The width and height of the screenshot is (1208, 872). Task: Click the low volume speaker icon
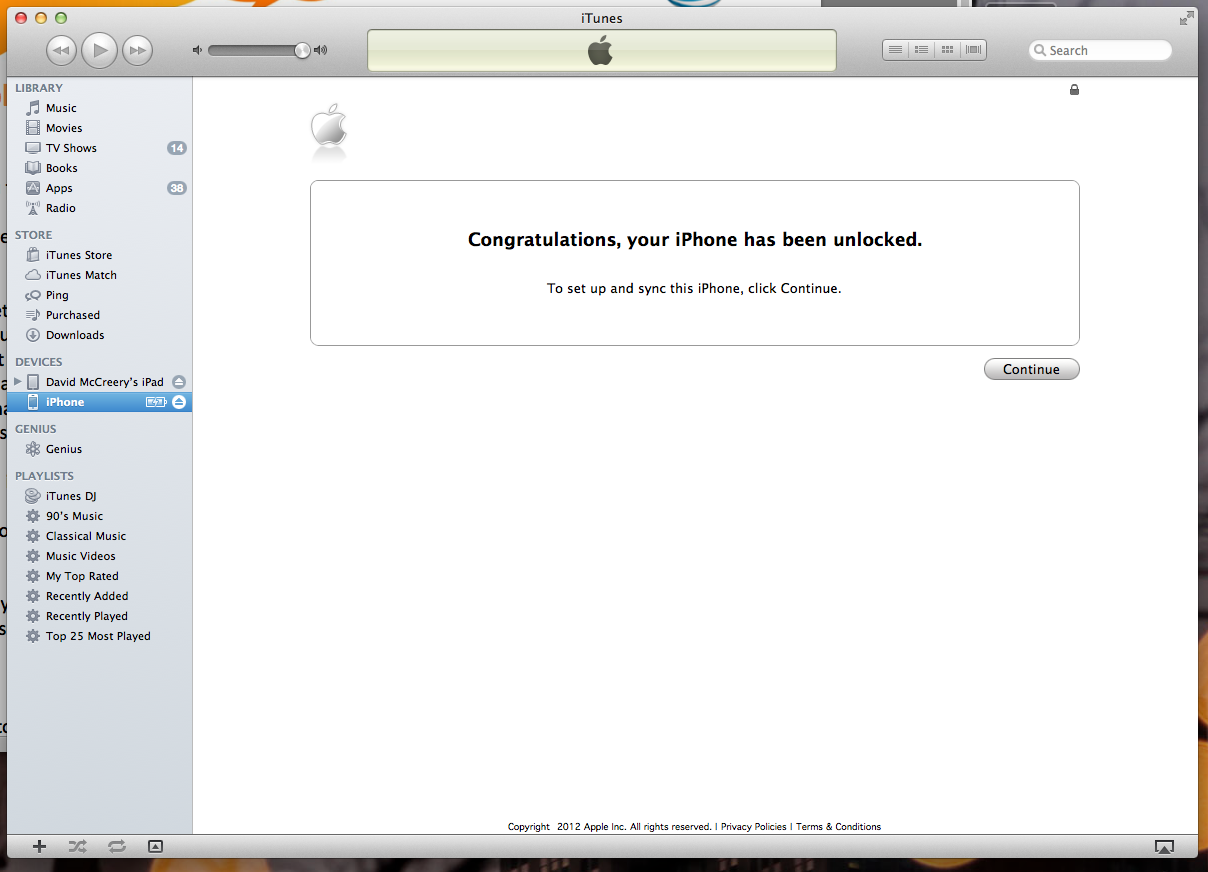click(197, 50)
